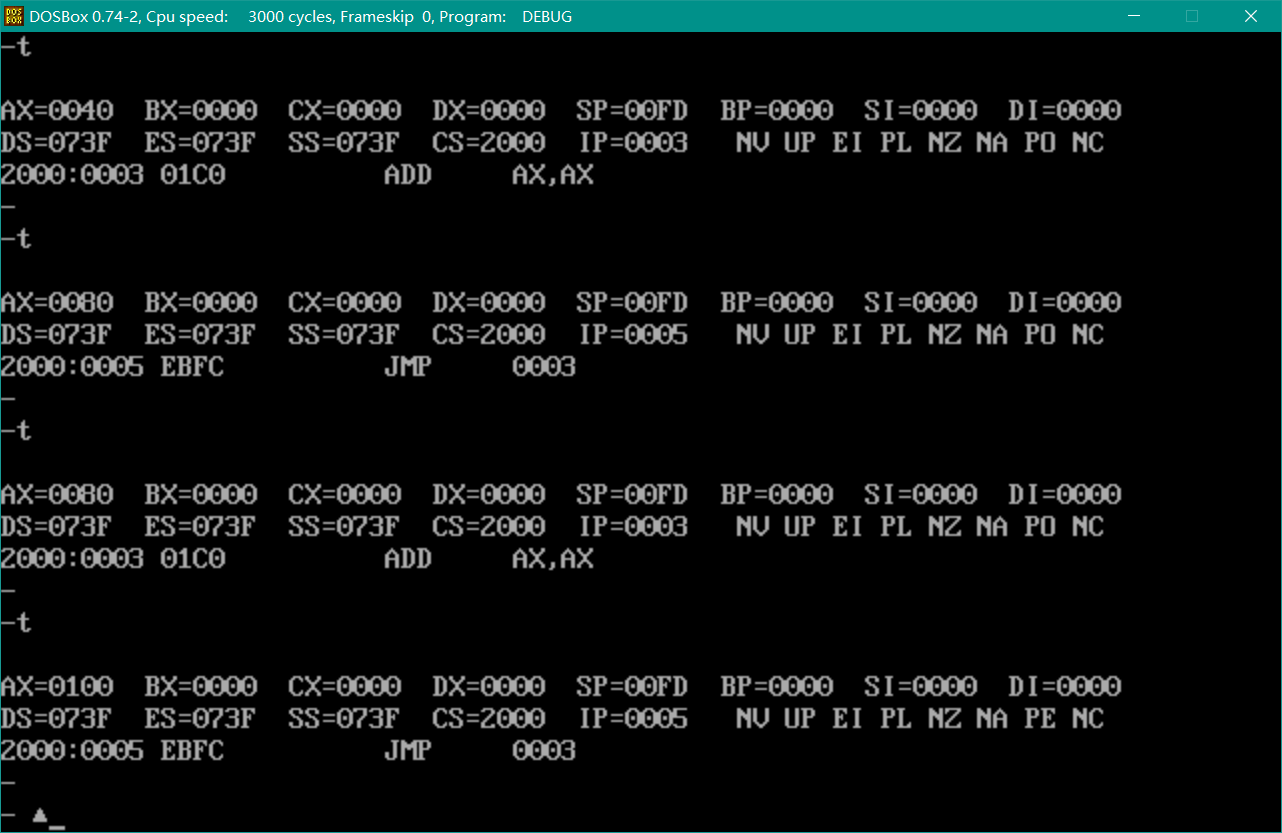Click SI=0000 in the AX=0040 row

(x=921, y=110)
